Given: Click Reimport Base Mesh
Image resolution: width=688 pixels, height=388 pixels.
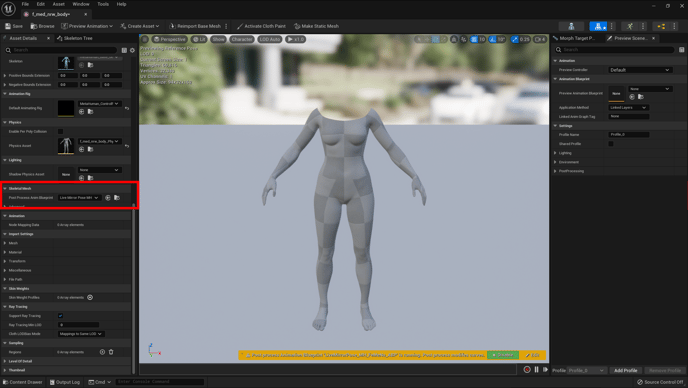Looking at the screenshot, I should (x=195, y=26).
